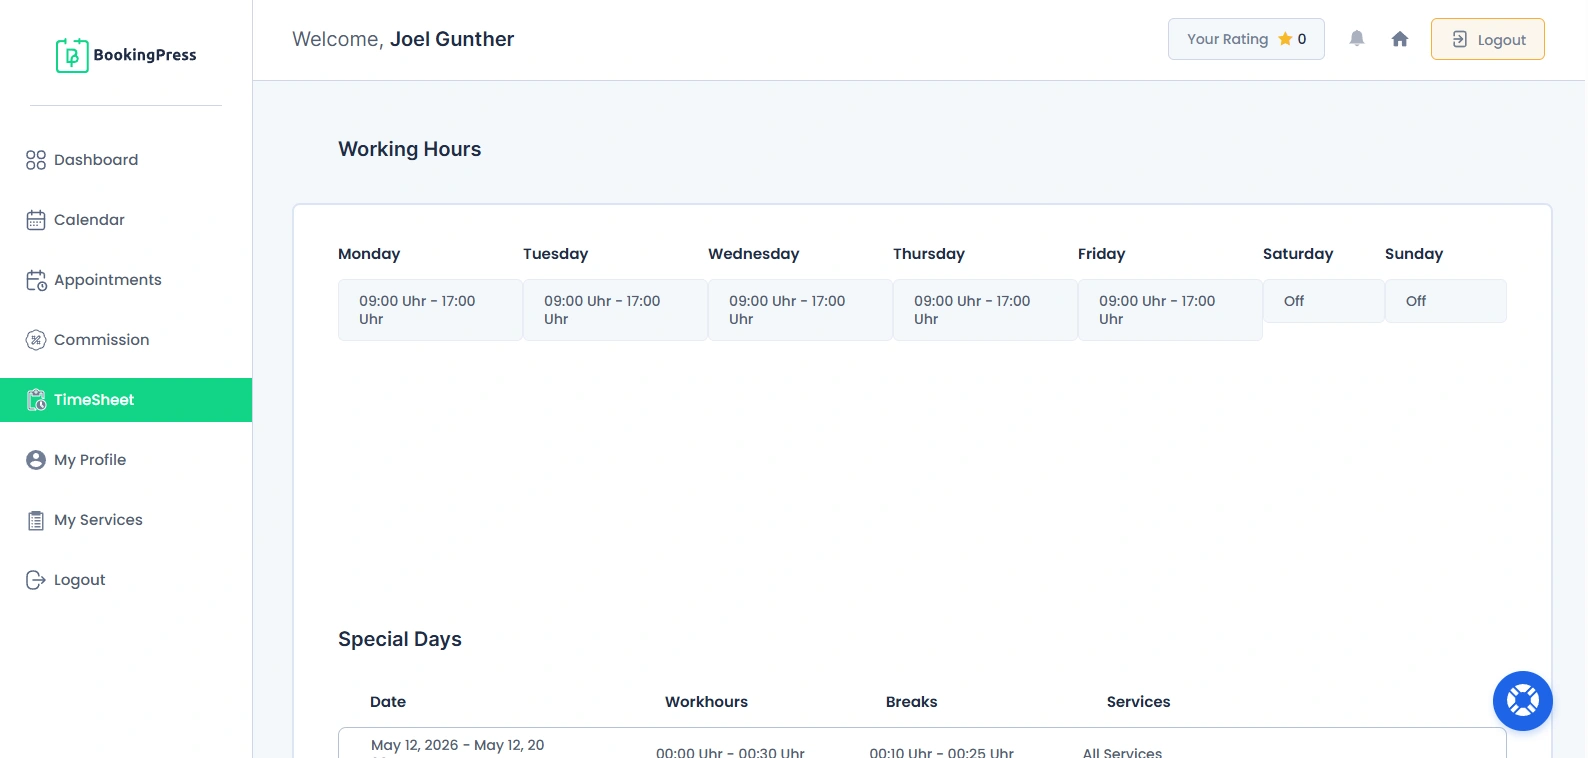Click Logout in the sidebar
Image resolution: width=1588 pixels, height=758 pixels.
pyautogui.click(x=126, y=580)
